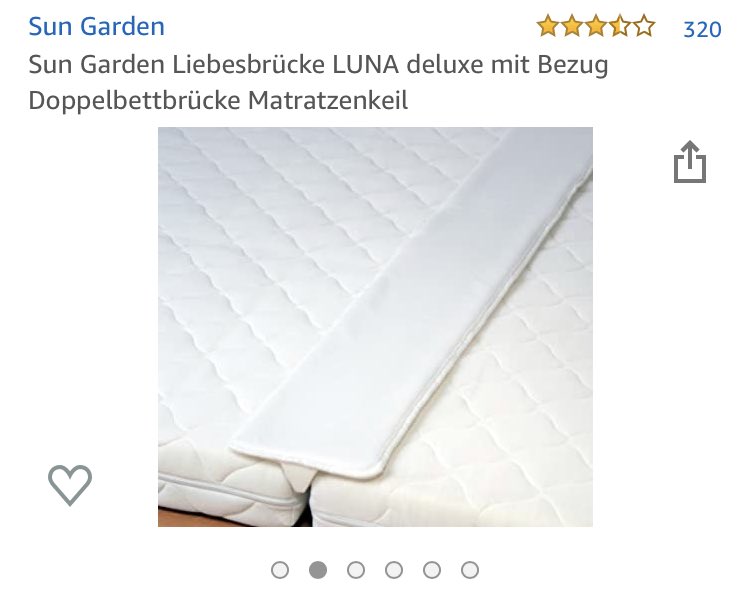
Task: Switch to the third image dot
Action: [356, 570]
